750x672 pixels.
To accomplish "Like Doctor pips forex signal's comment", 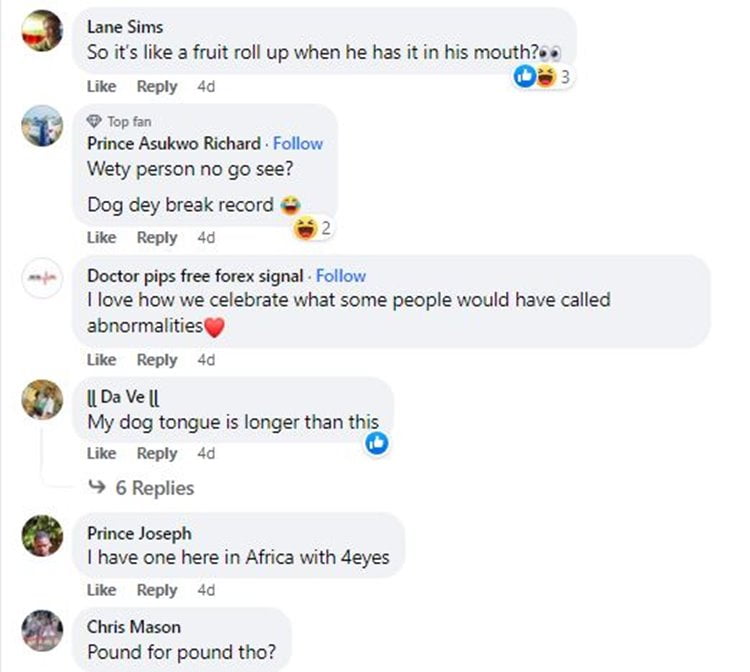I will click(x=101, y=360).
